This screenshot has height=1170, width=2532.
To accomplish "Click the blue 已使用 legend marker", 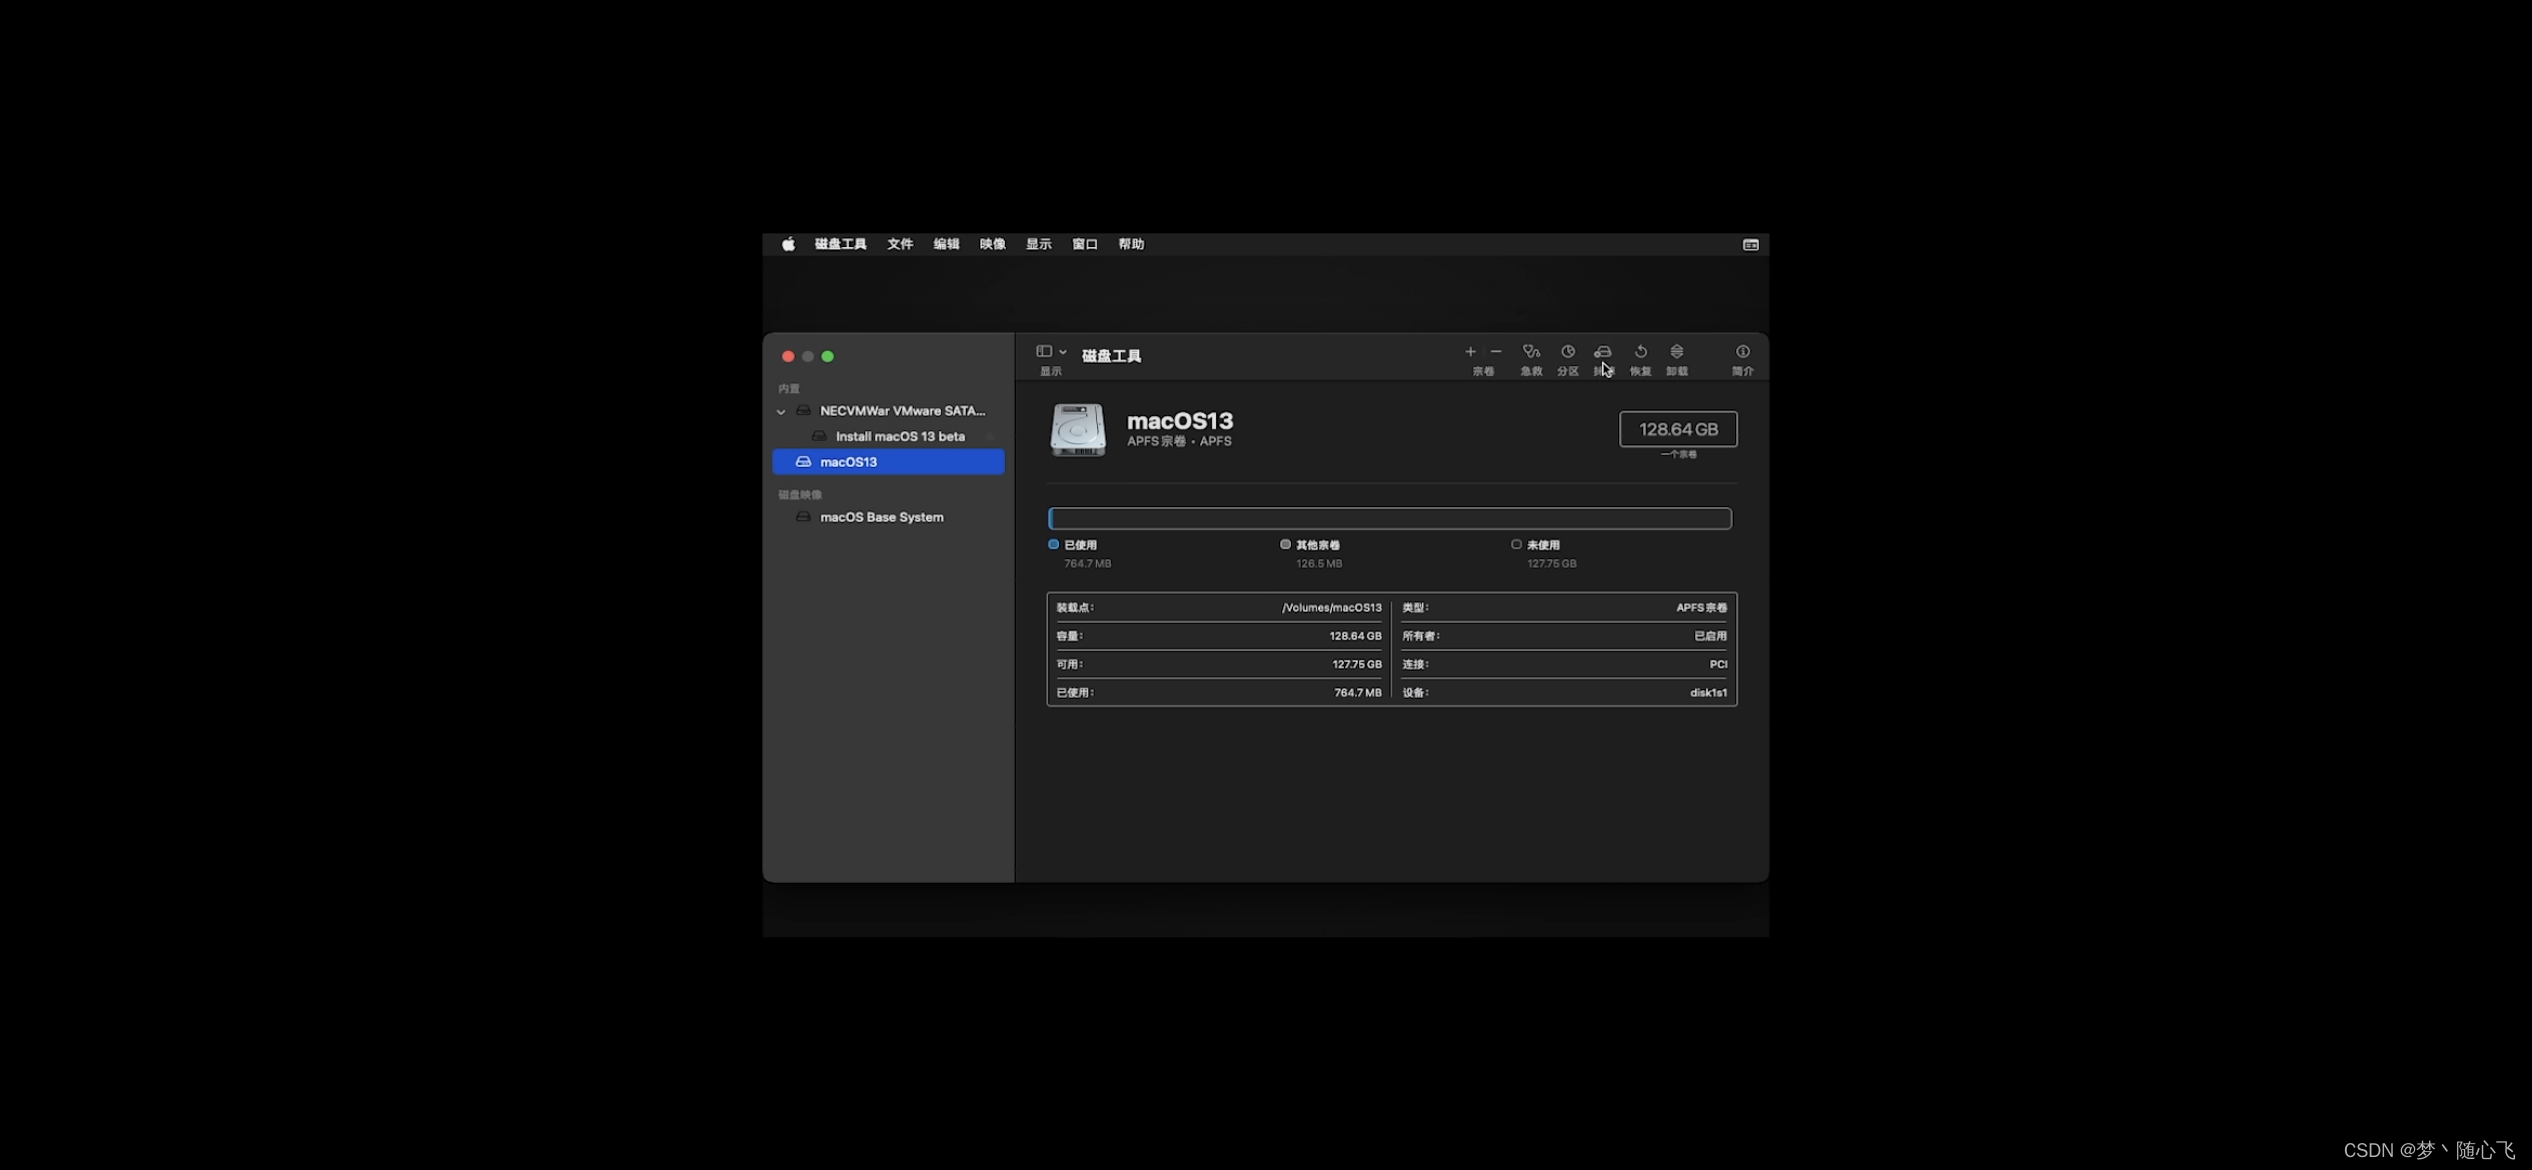I will pyautogui.click(x=1053, y=544).
